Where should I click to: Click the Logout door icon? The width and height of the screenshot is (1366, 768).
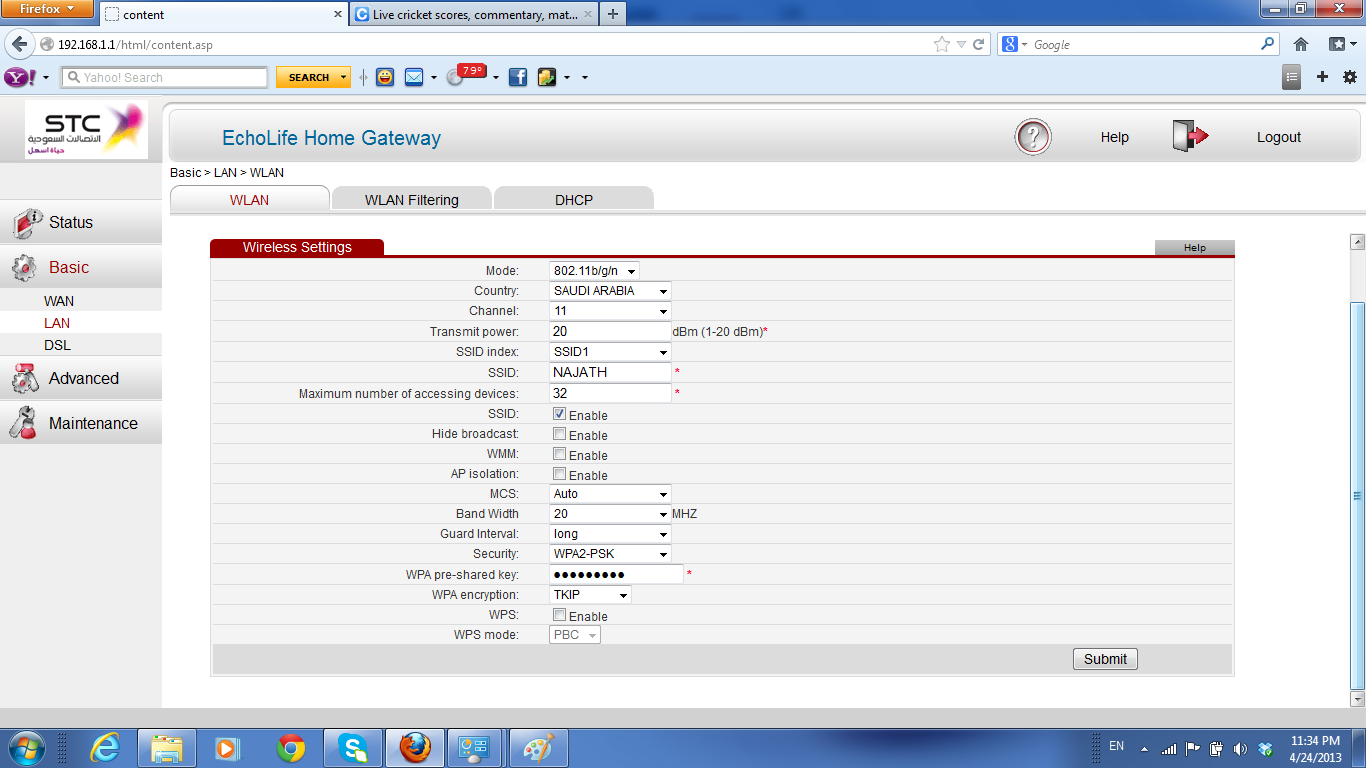tap(1190, 137)
